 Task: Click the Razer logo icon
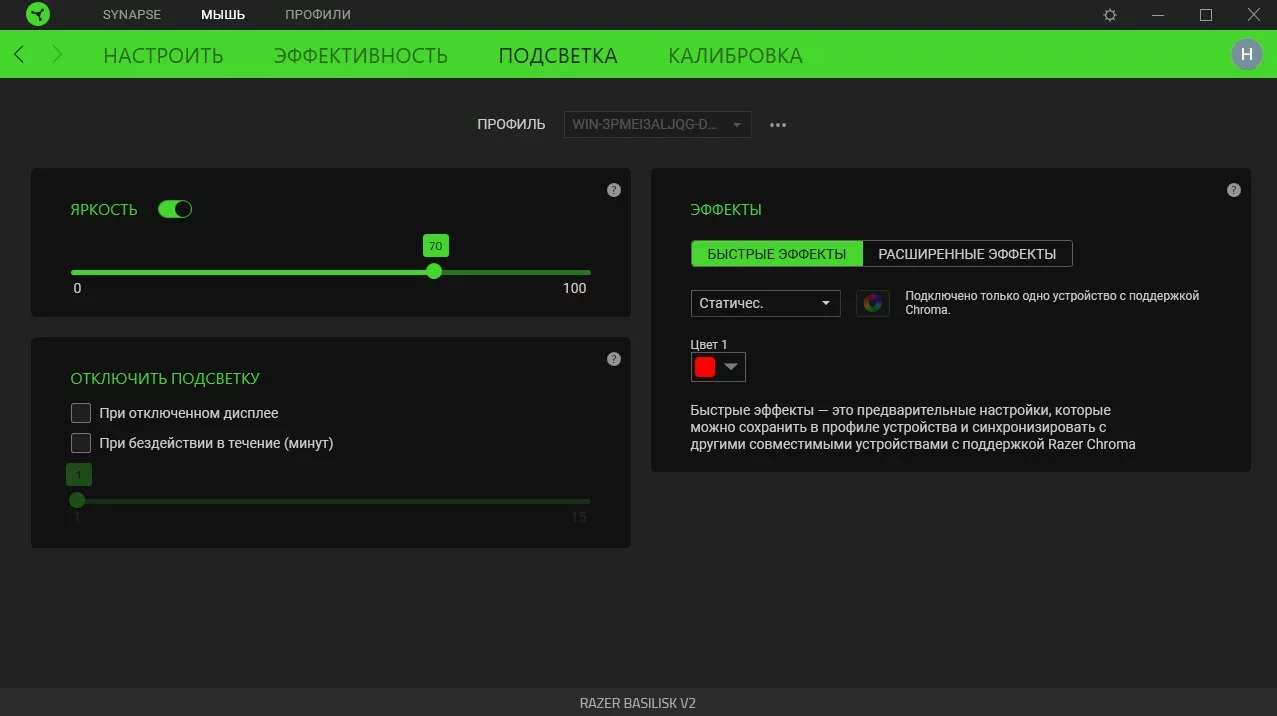click(x=37, y=15)
